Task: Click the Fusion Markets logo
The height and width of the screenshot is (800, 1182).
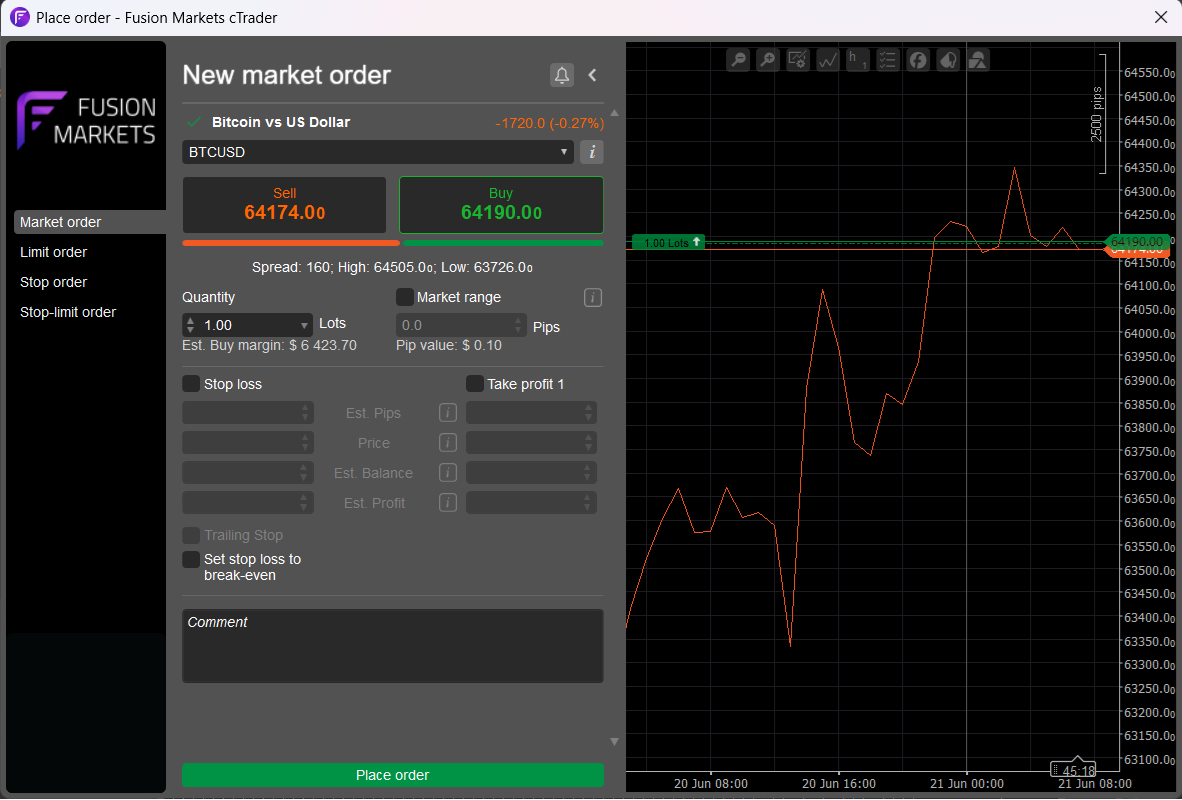Action: 86,121
